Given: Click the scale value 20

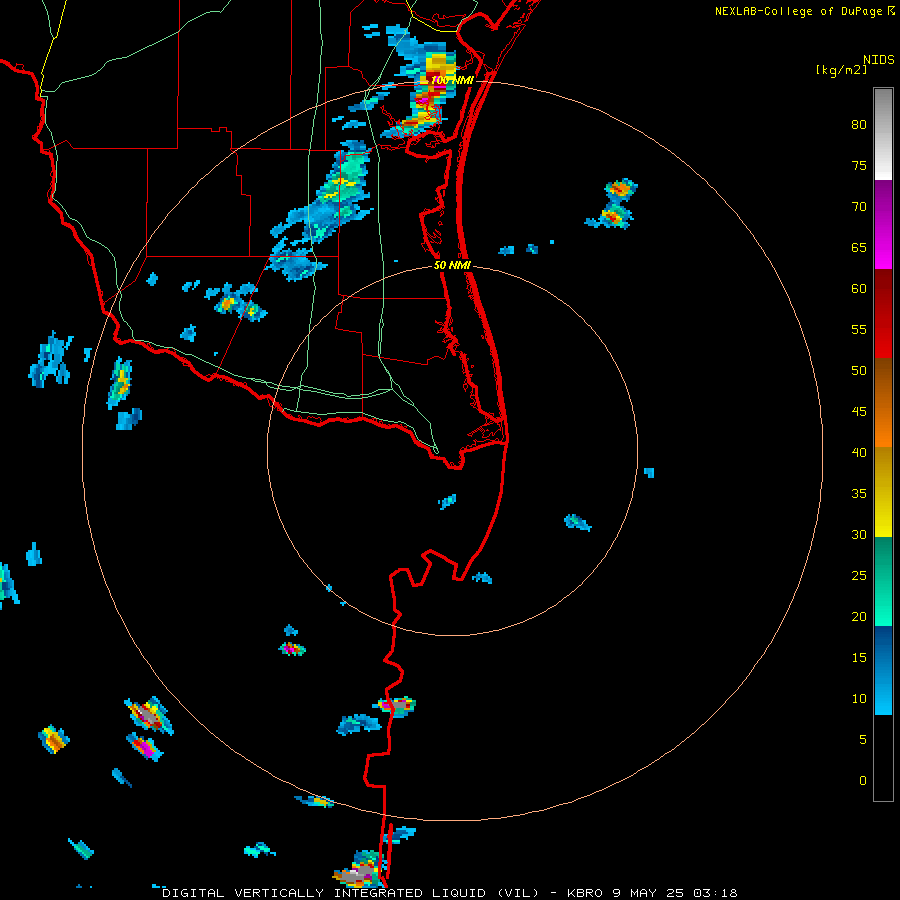Looking at the screenshot, I should pos(859,617).
